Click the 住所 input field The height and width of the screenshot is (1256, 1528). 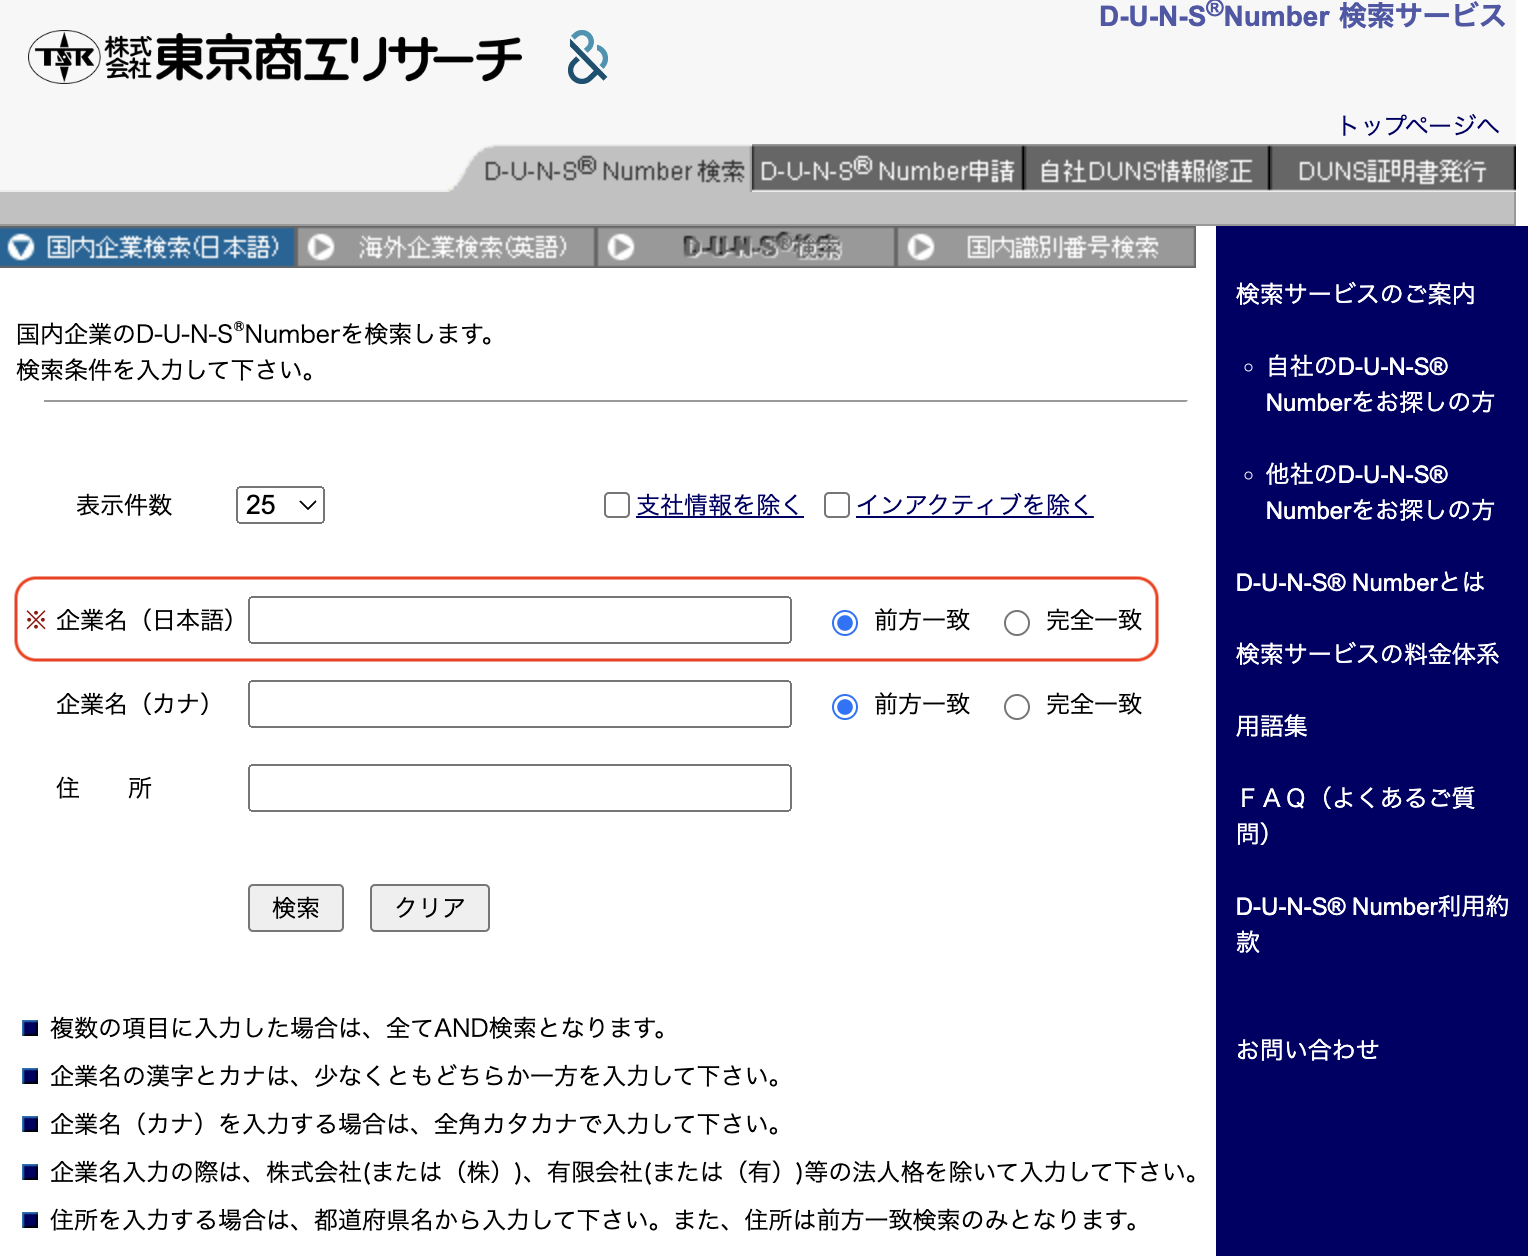click(520, 788)
